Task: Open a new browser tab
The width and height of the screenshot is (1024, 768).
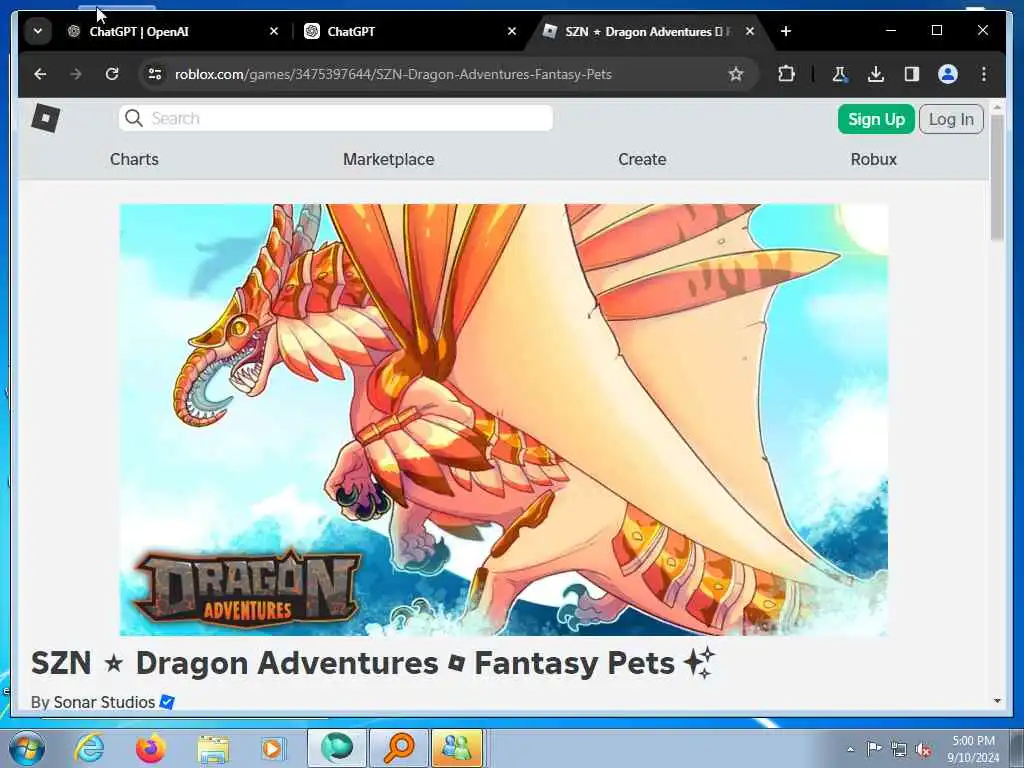Action: tap(786, 31)
